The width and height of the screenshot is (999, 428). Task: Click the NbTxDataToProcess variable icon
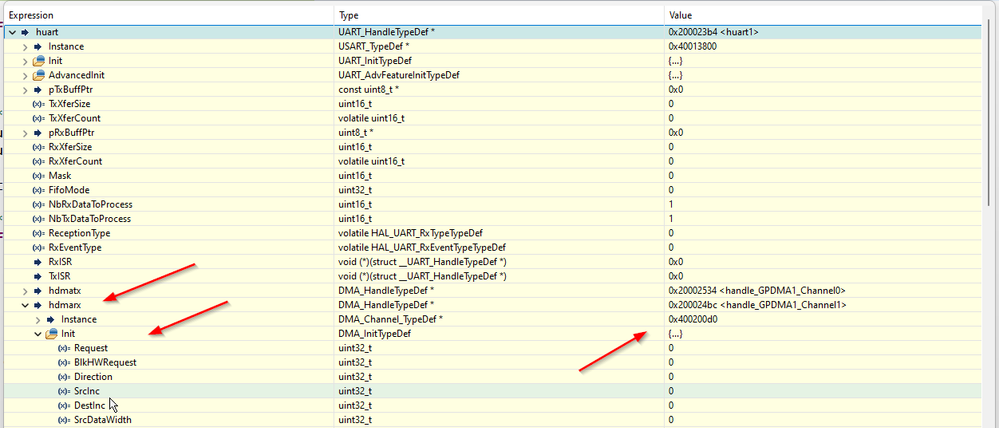tap(38, 219)
